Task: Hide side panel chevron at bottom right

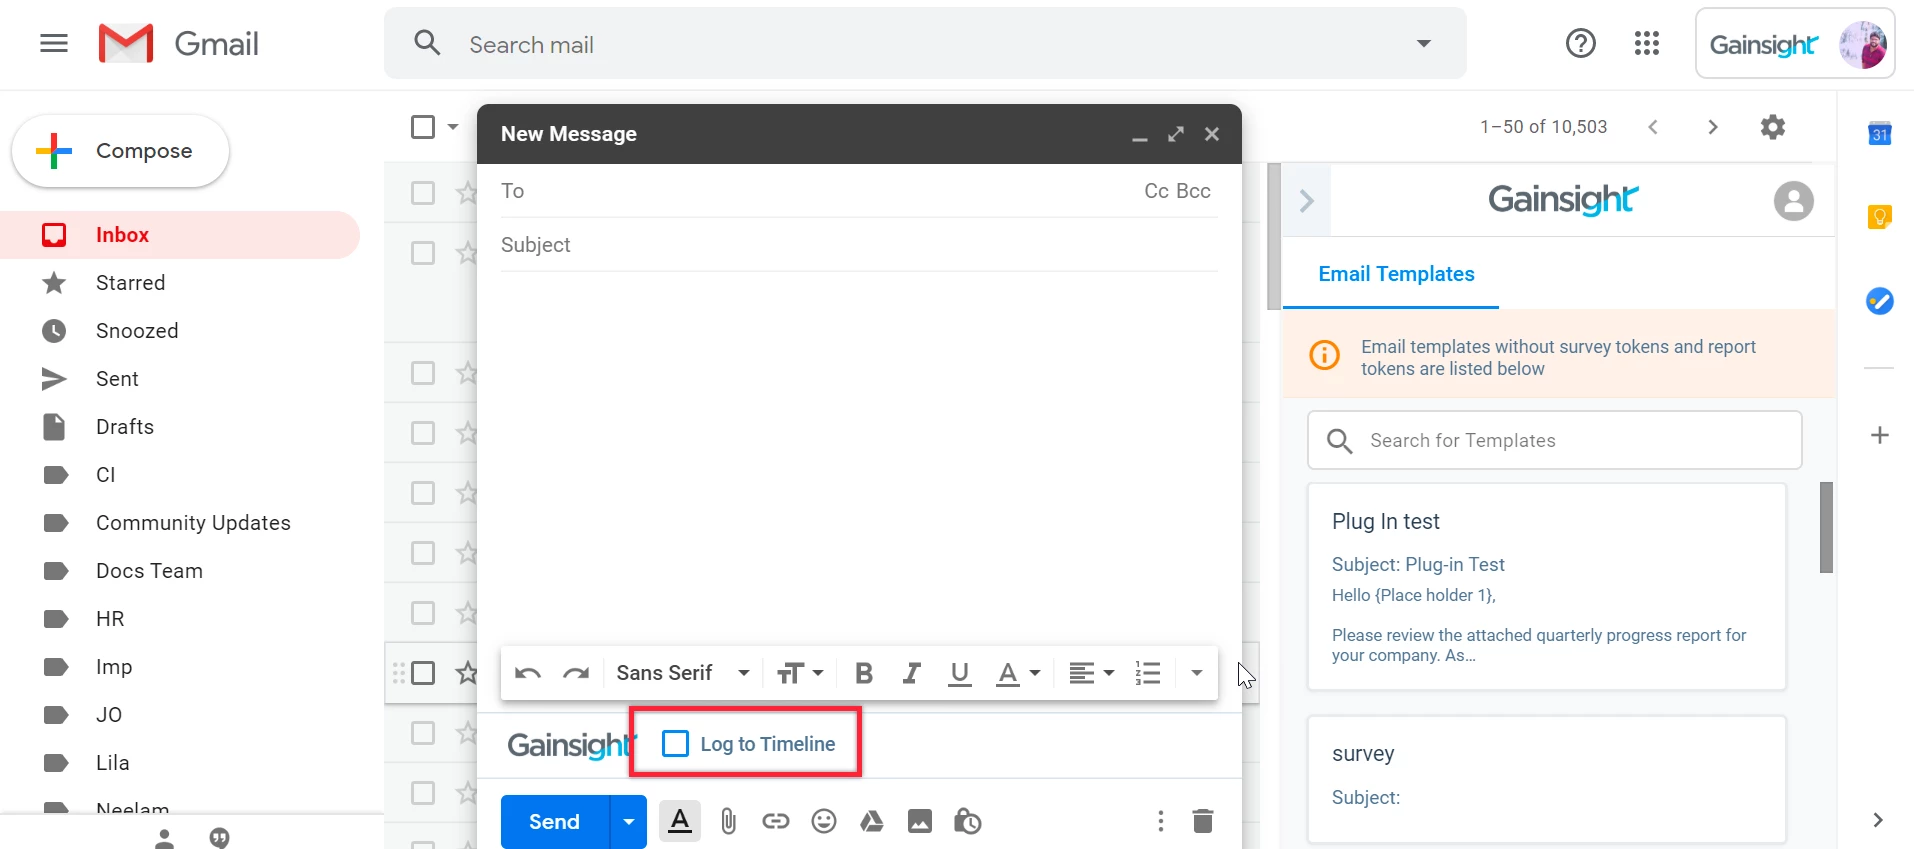Action: pyautogui.click(x=1878, y=820)
